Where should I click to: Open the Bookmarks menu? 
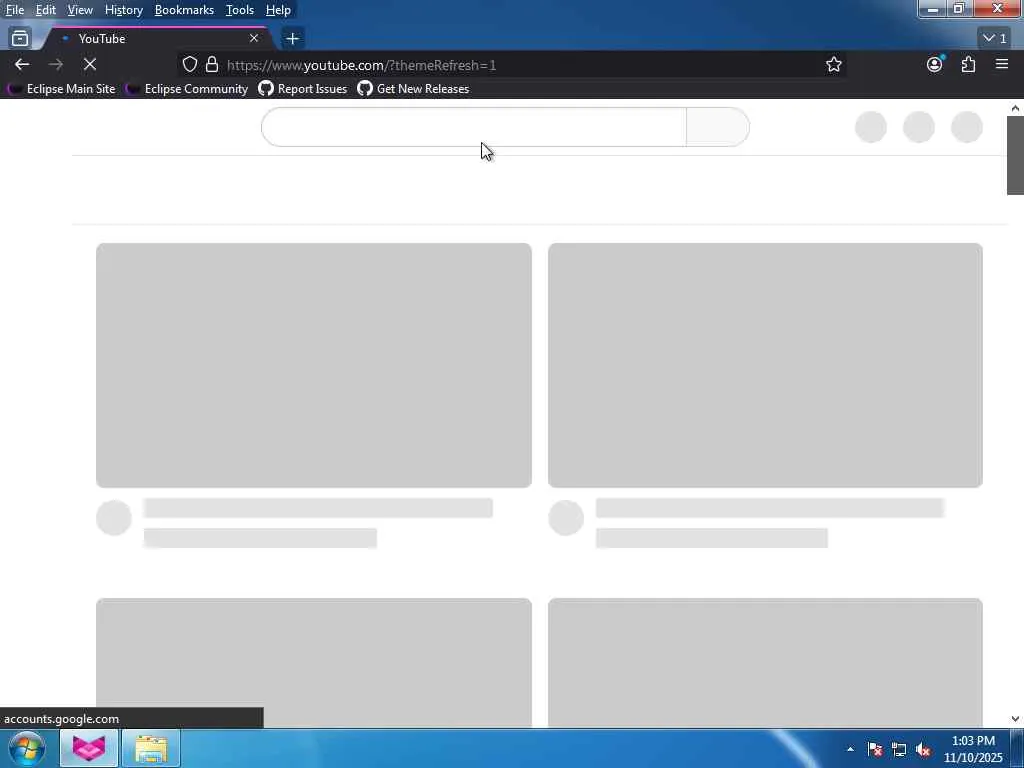[184, 10]
